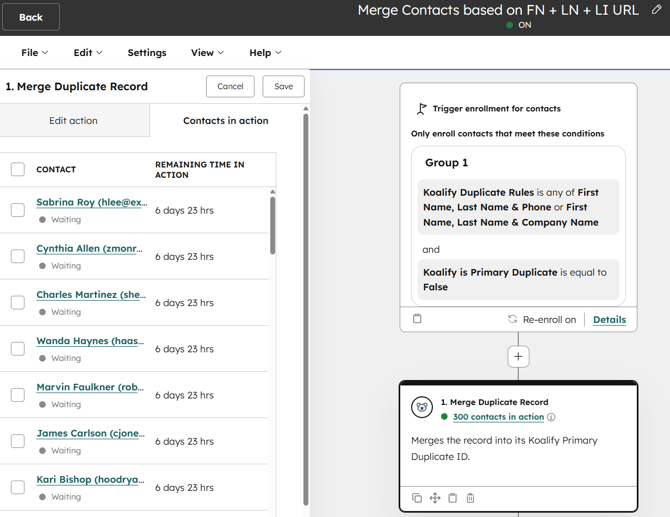The height and width of the screenshot is (517, 670).
Task: Click the CONTACT column header
Action: coord(56,170)
